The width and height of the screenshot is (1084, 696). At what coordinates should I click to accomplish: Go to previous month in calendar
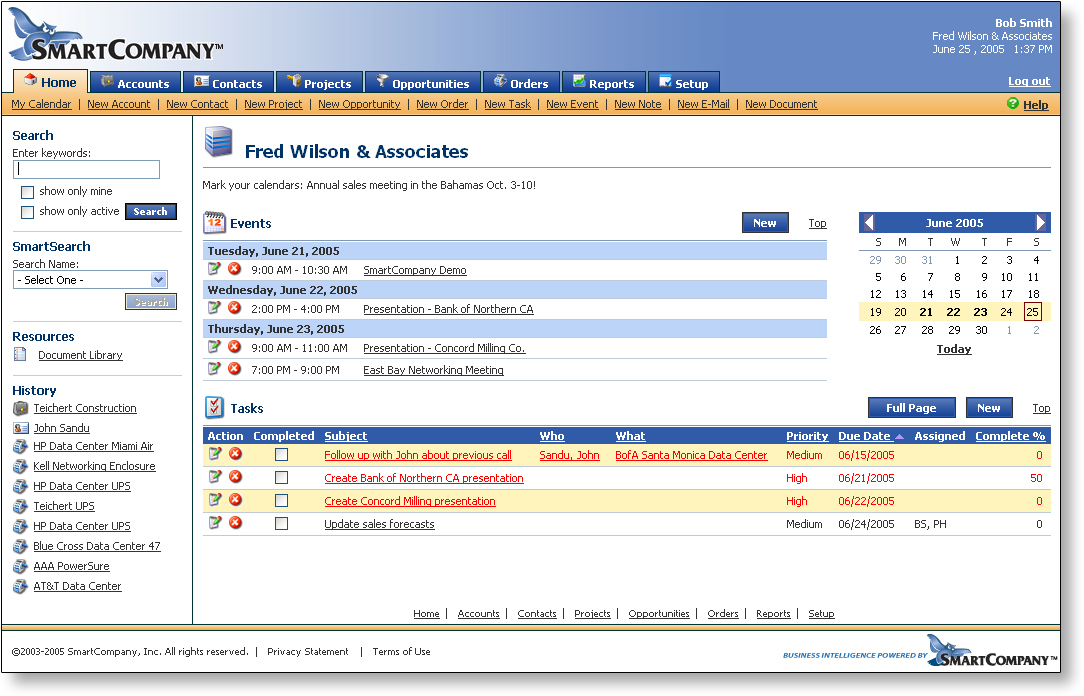point(869,223)
